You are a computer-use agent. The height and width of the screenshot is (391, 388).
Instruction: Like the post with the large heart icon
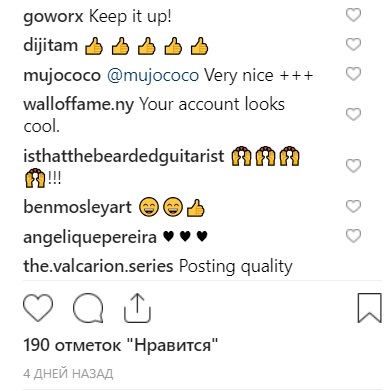[x=38, y=308]
